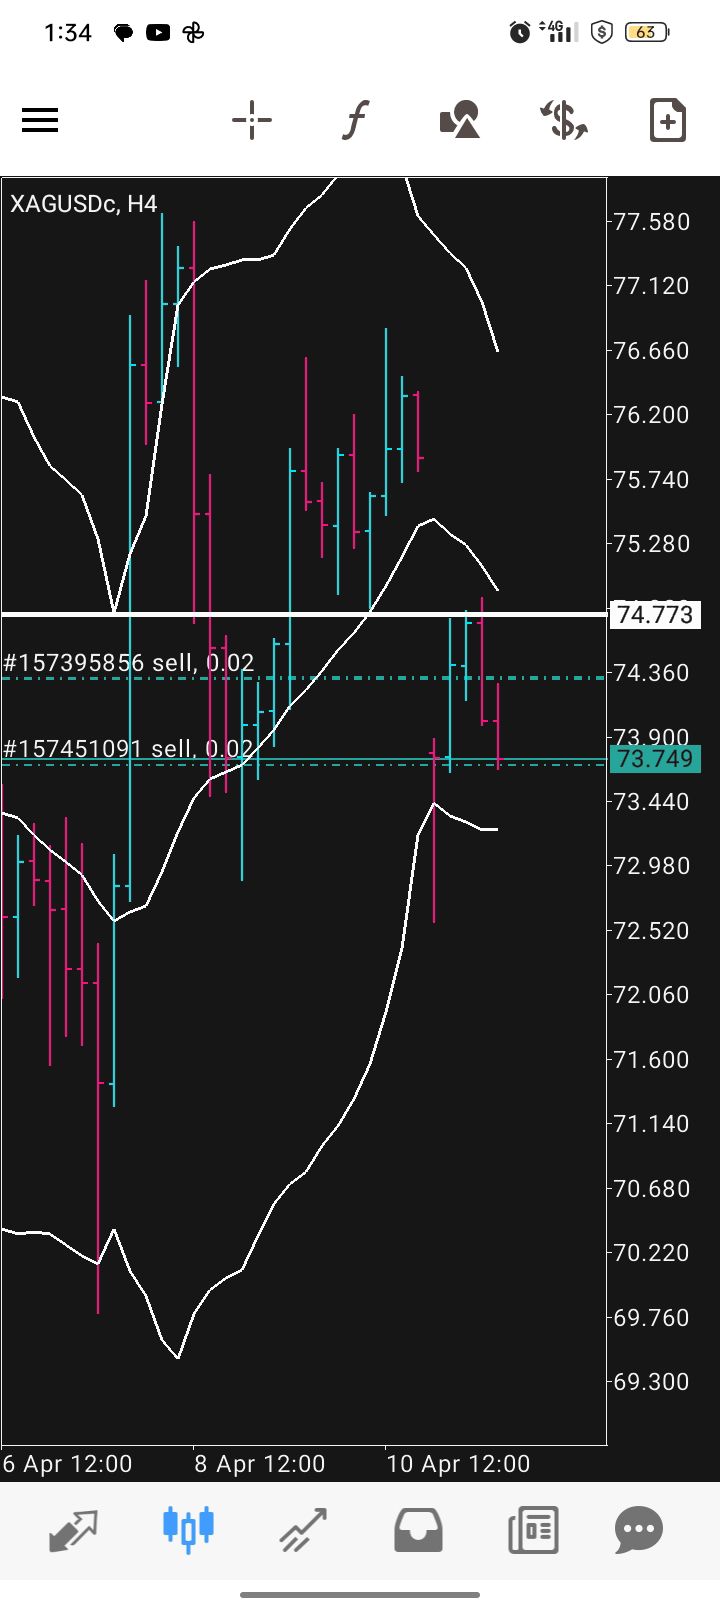Screen dimensions: 720x1612
Task: Open the News tab in the bottom bar
Action: tap(533, 1529)
